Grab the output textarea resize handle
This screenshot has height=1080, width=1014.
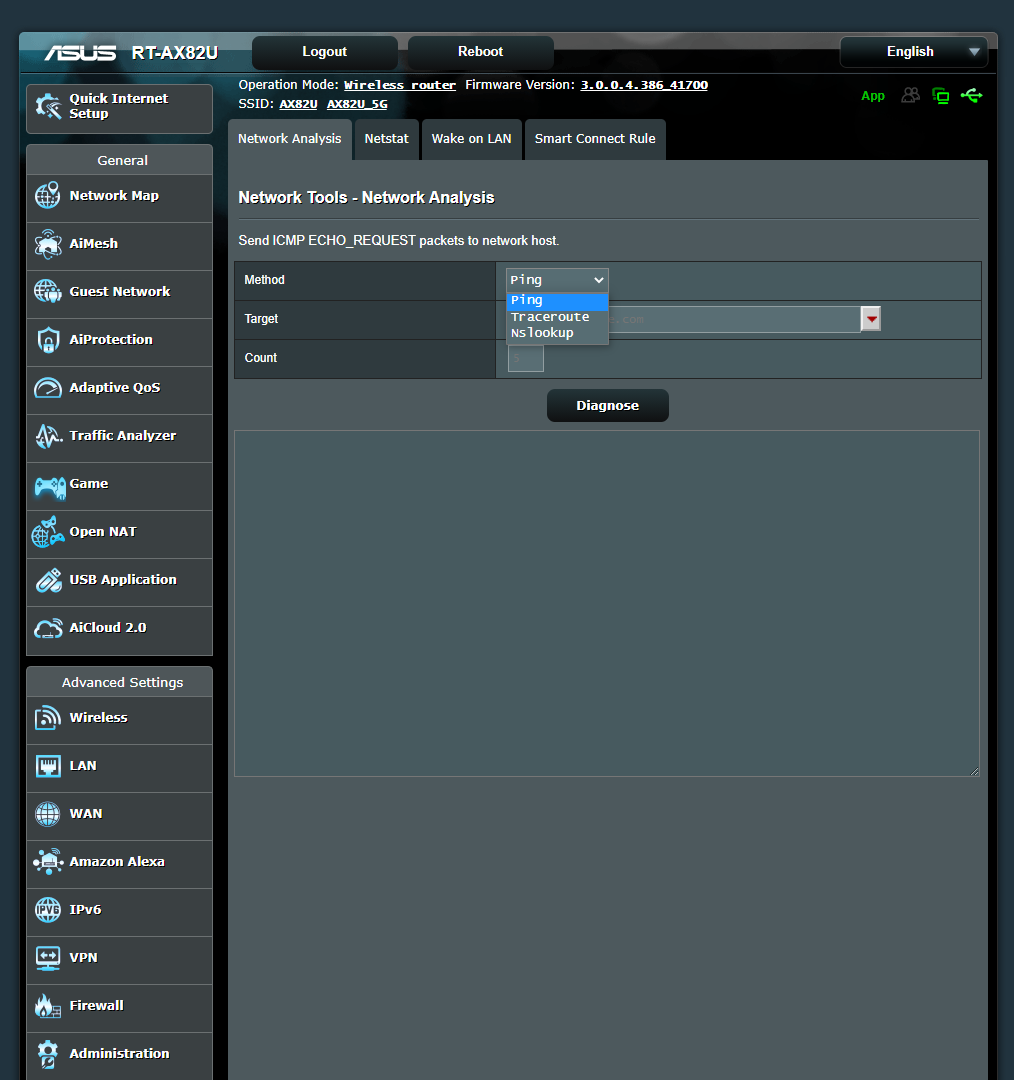(x=975, y=771)
